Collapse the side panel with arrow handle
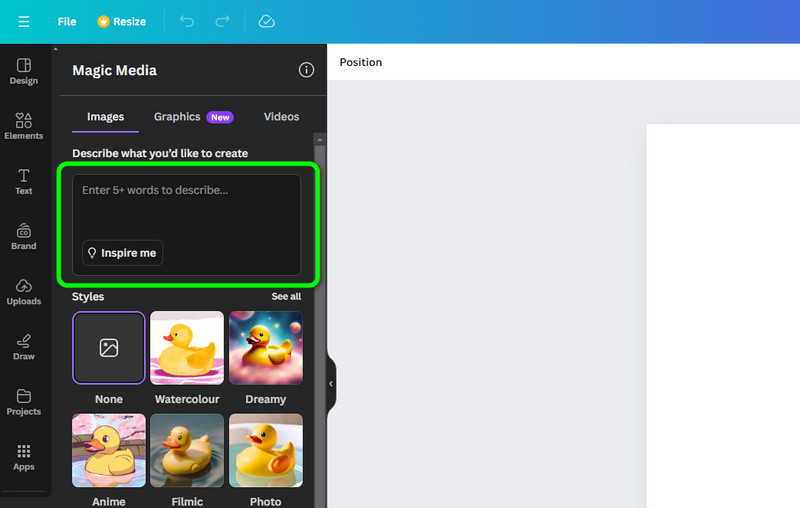Viewport: 800px width, 508px height. pyautogui.click(x=331, y=384)
